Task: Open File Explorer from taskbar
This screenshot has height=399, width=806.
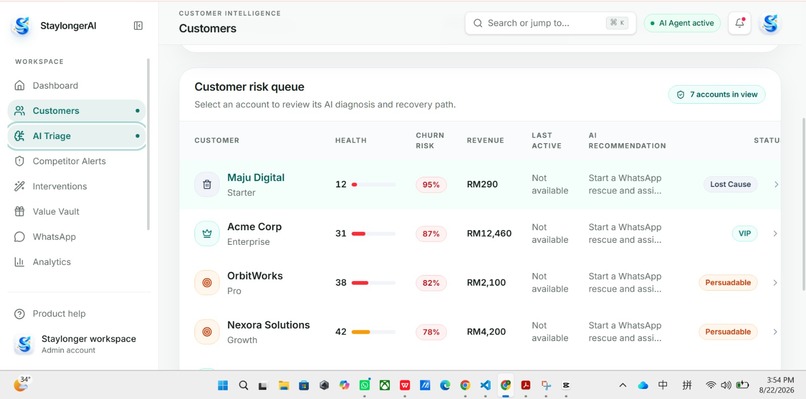Action: (x=283, y=385)
